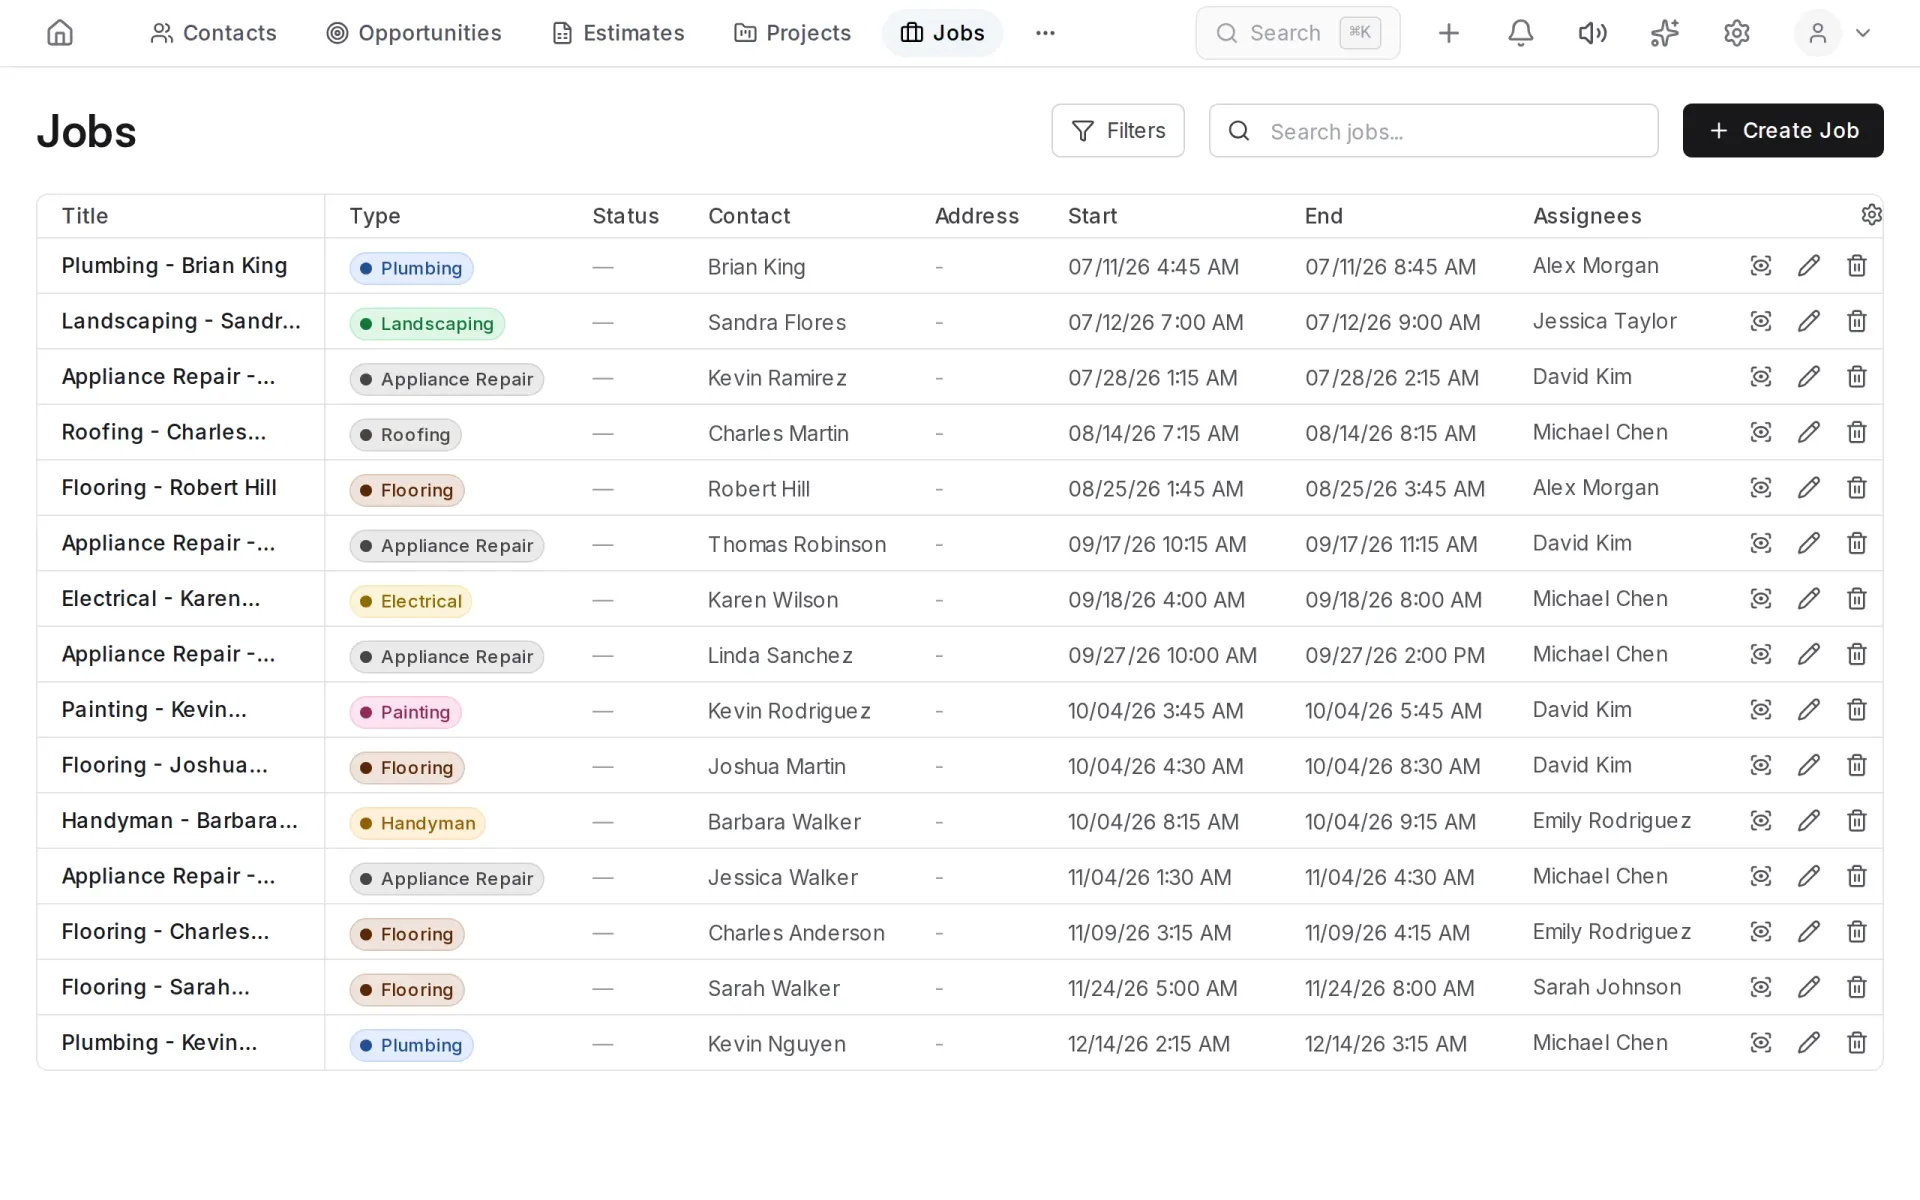Edit the Plumbing Kevin Nguyen job

[x=1808, y=1043]
